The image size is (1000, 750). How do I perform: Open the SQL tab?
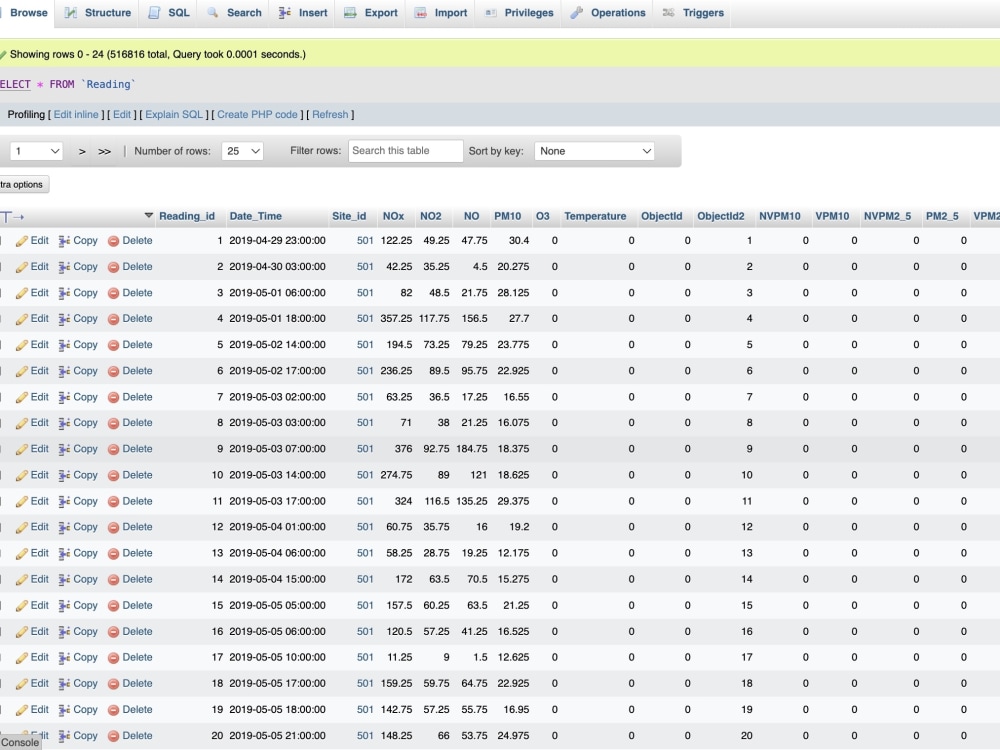pyautogui.click(x=168, y=13)
